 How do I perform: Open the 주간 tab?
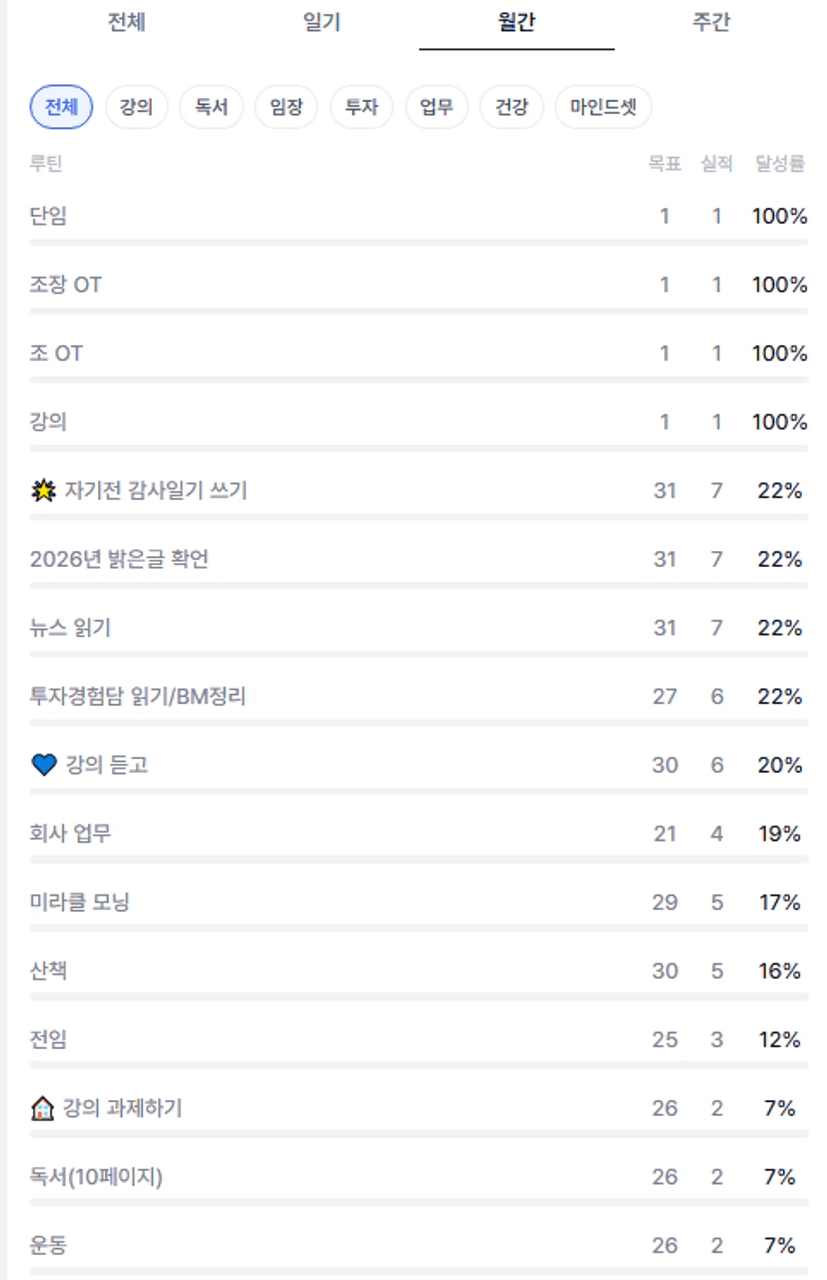coord(711,23)
